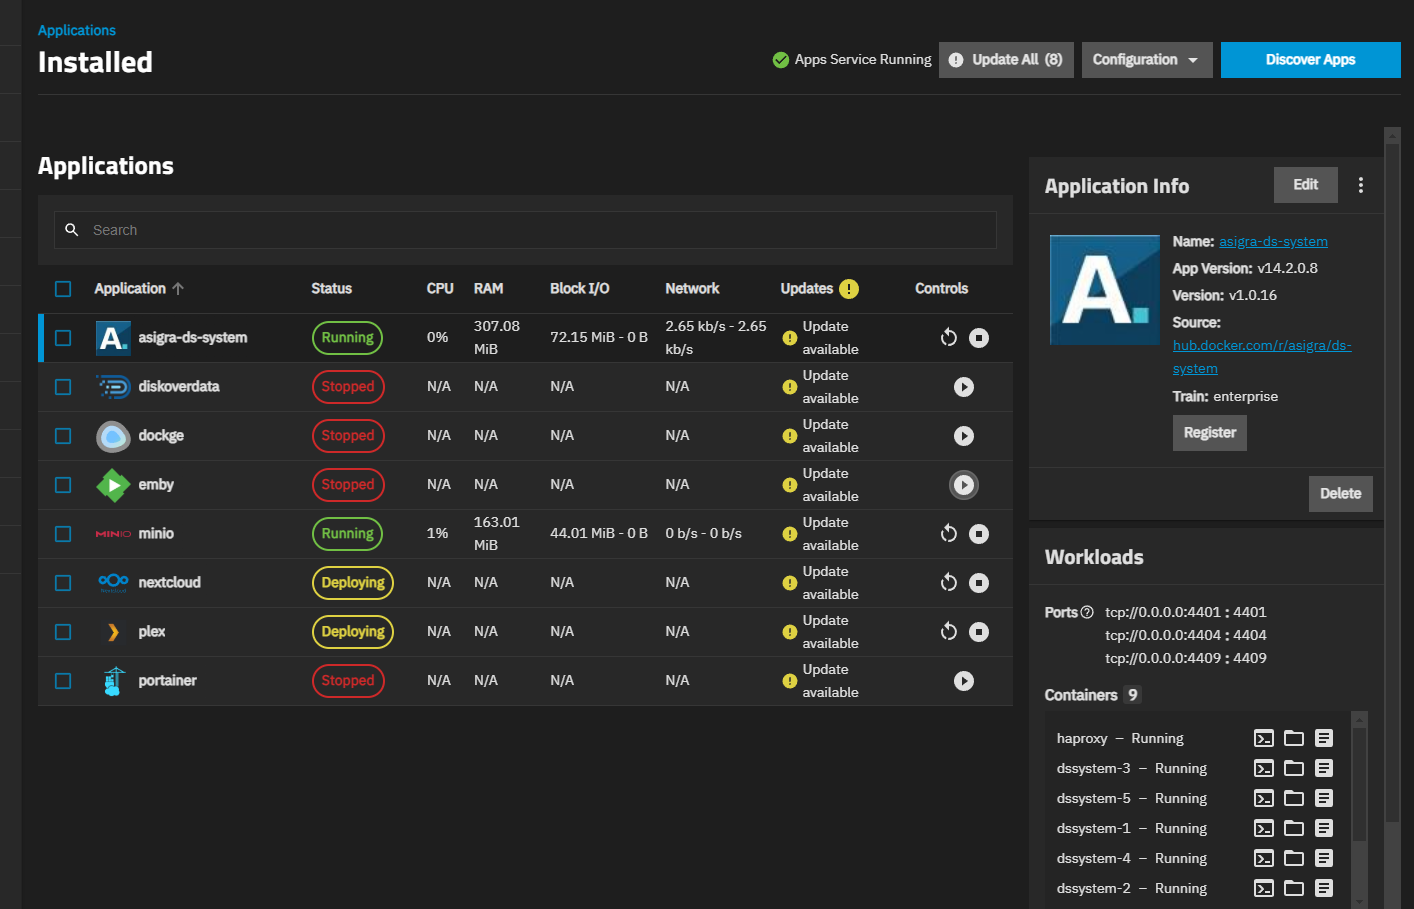Select the portainer row checkbox
Viewport: 1414px width, 909px height.
63,681
